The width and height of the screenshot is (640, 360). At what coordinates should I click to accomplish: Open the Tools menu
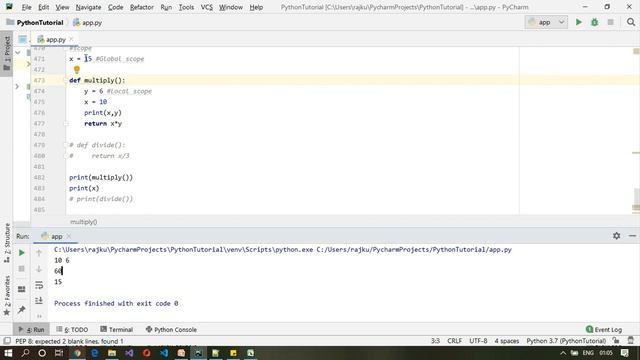(186, 7)
